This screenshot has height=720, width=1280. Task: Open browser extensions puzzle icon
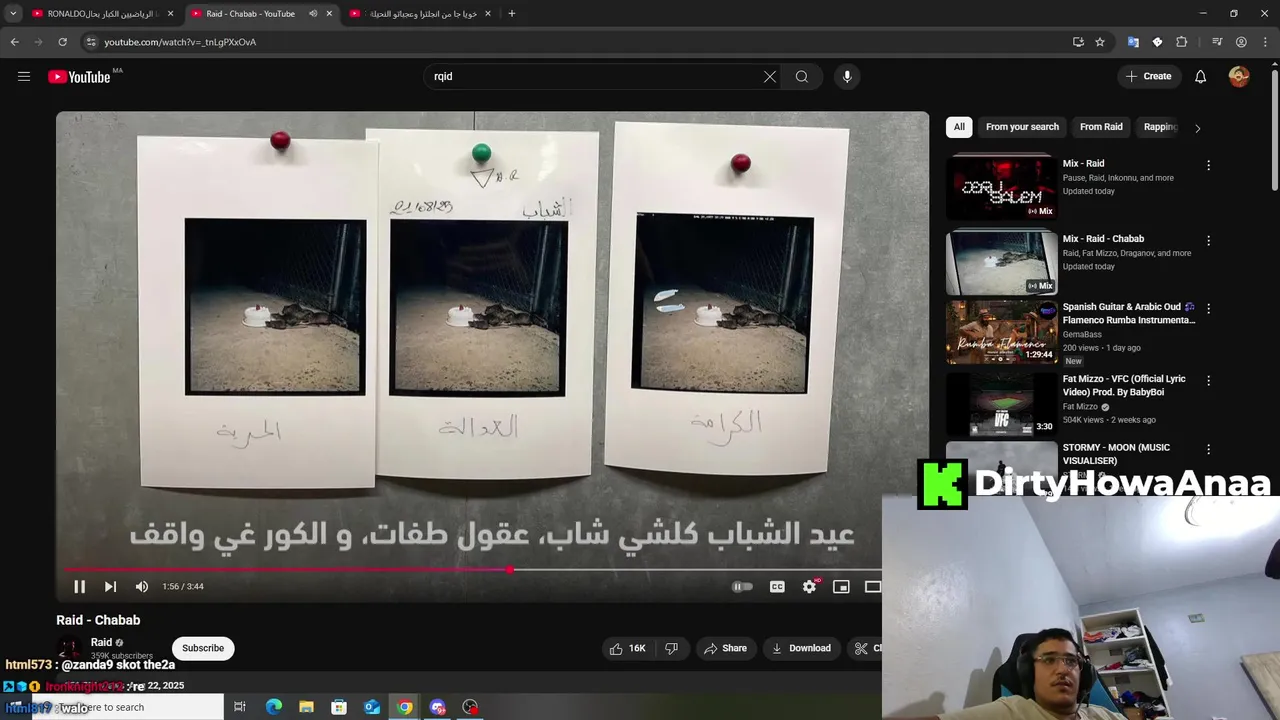click(1182, 42)
